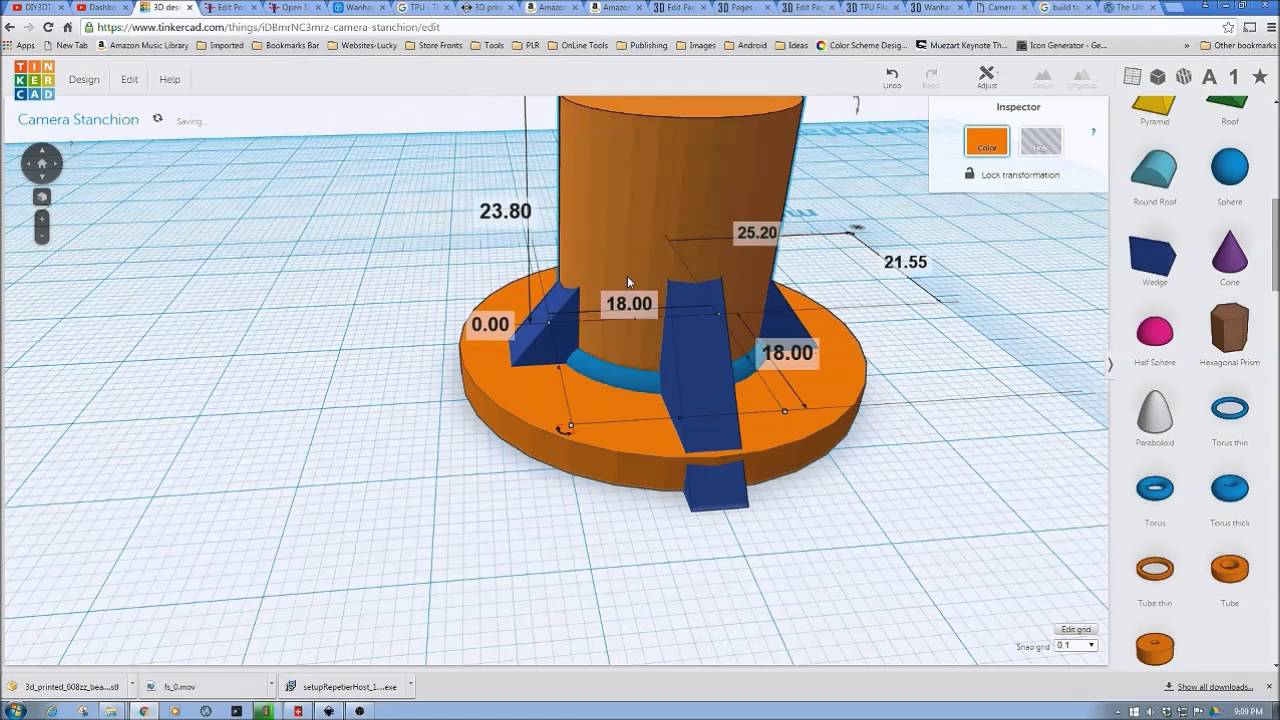This screenshot has height=720, width=1280.
Task: Click the 23.80 height dimension
Action: [505, 211]
